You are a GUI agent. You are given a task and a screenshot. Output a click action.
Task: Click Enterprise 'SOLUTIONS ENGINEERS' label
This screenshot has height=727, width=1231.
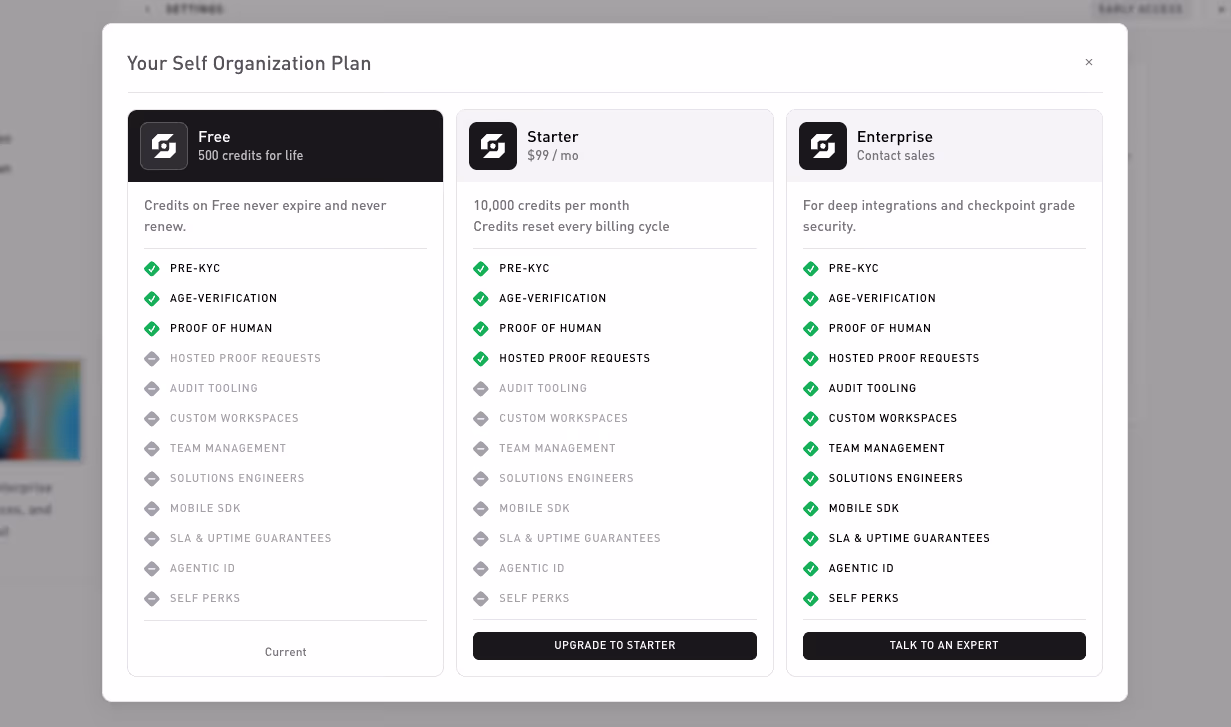(x=896, y=478)
